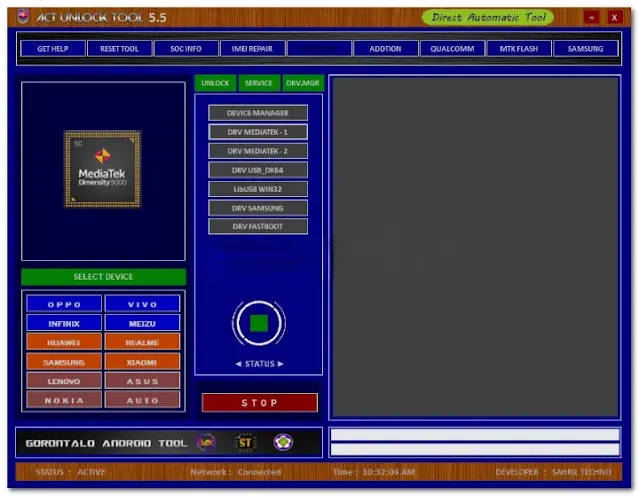639x496 pixels.
Task: Select NOKIA device brand
Action: (x=64, y=400)
